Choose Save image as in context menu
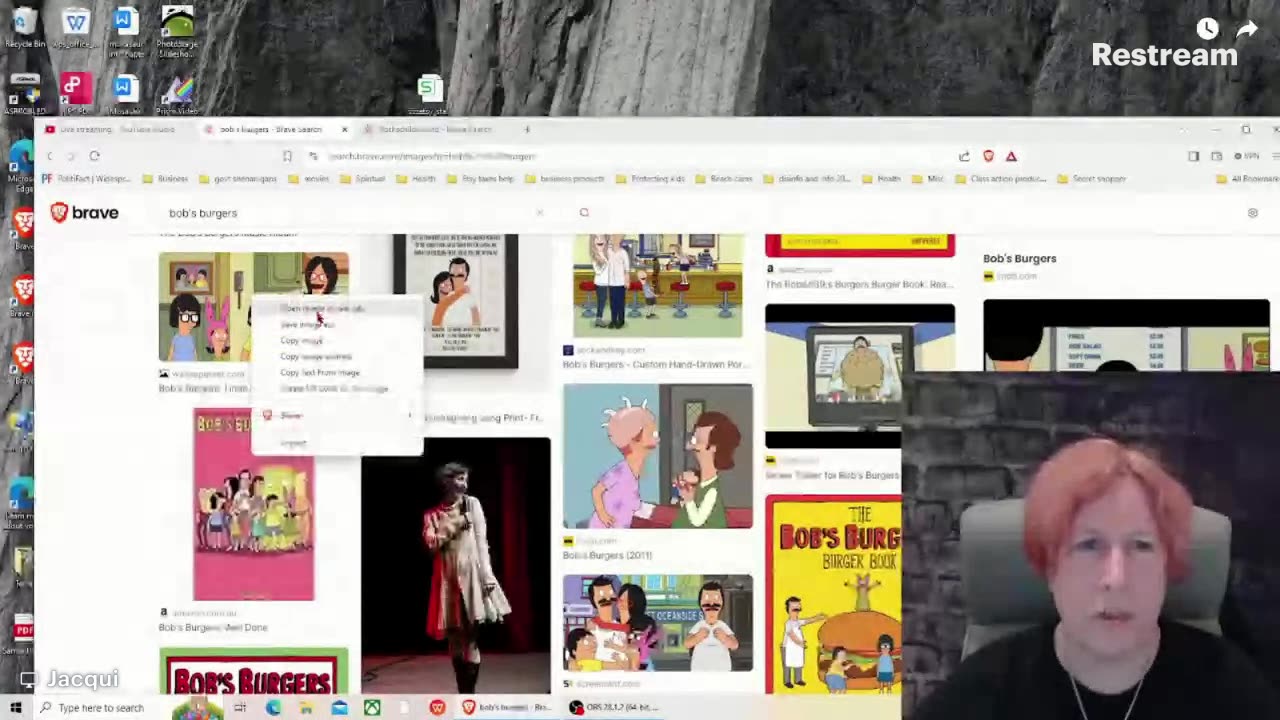 [335, 324]
